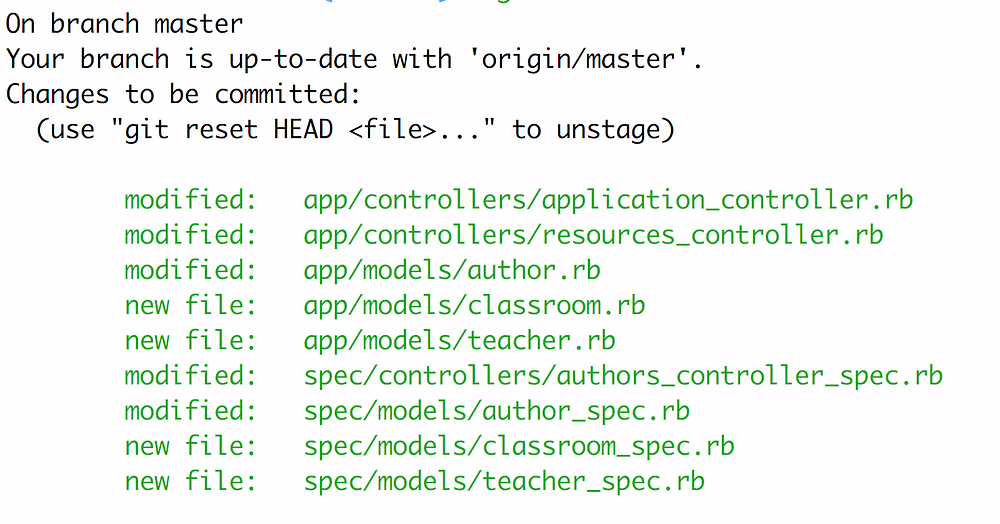This screenshot has width=1000, height=524.
Task: Click spec/models/author_spec.rb entry
Action: click(496, 411)
